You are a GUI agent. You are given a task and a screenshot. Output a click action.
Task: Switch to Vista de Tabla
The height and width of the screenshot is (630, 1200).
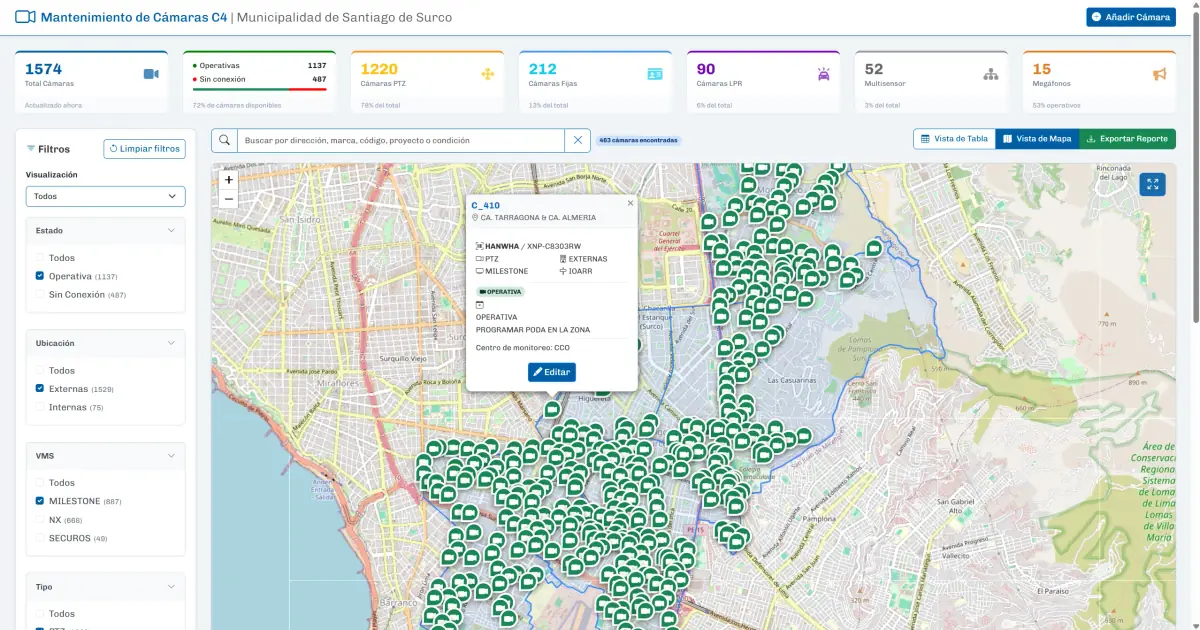pyautogui.click(x=954, y=139)
